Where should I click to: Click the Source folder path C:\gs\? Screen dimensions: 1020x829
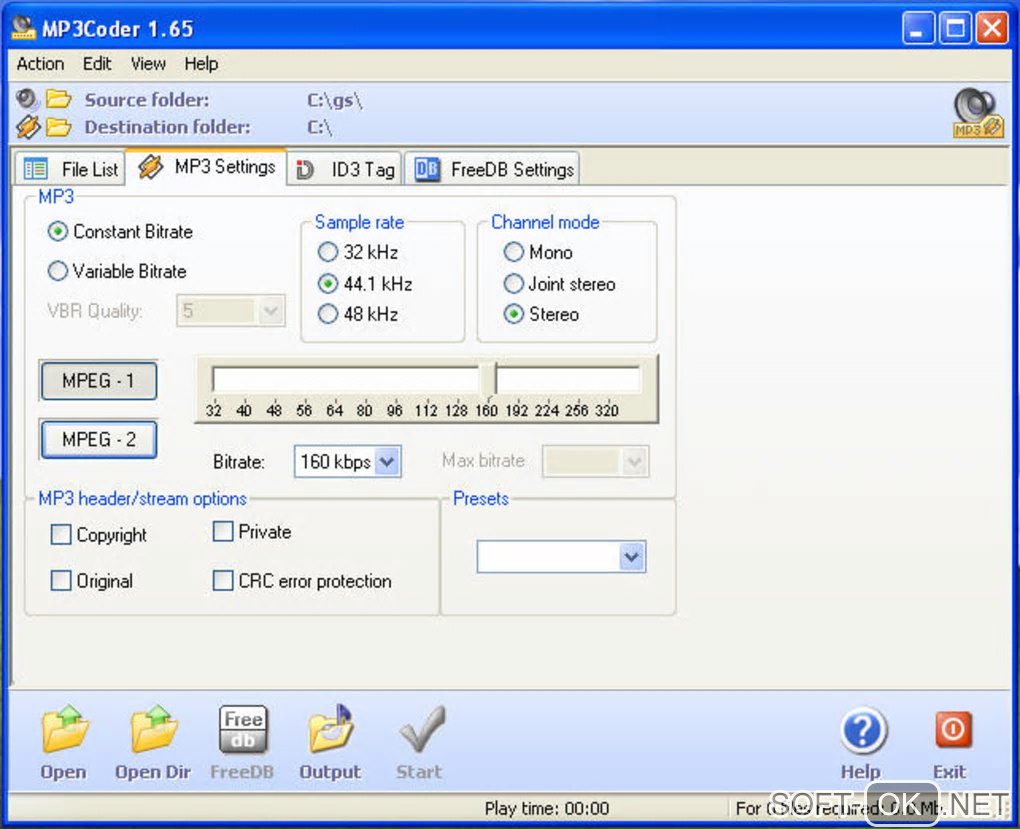click(335, 100)
